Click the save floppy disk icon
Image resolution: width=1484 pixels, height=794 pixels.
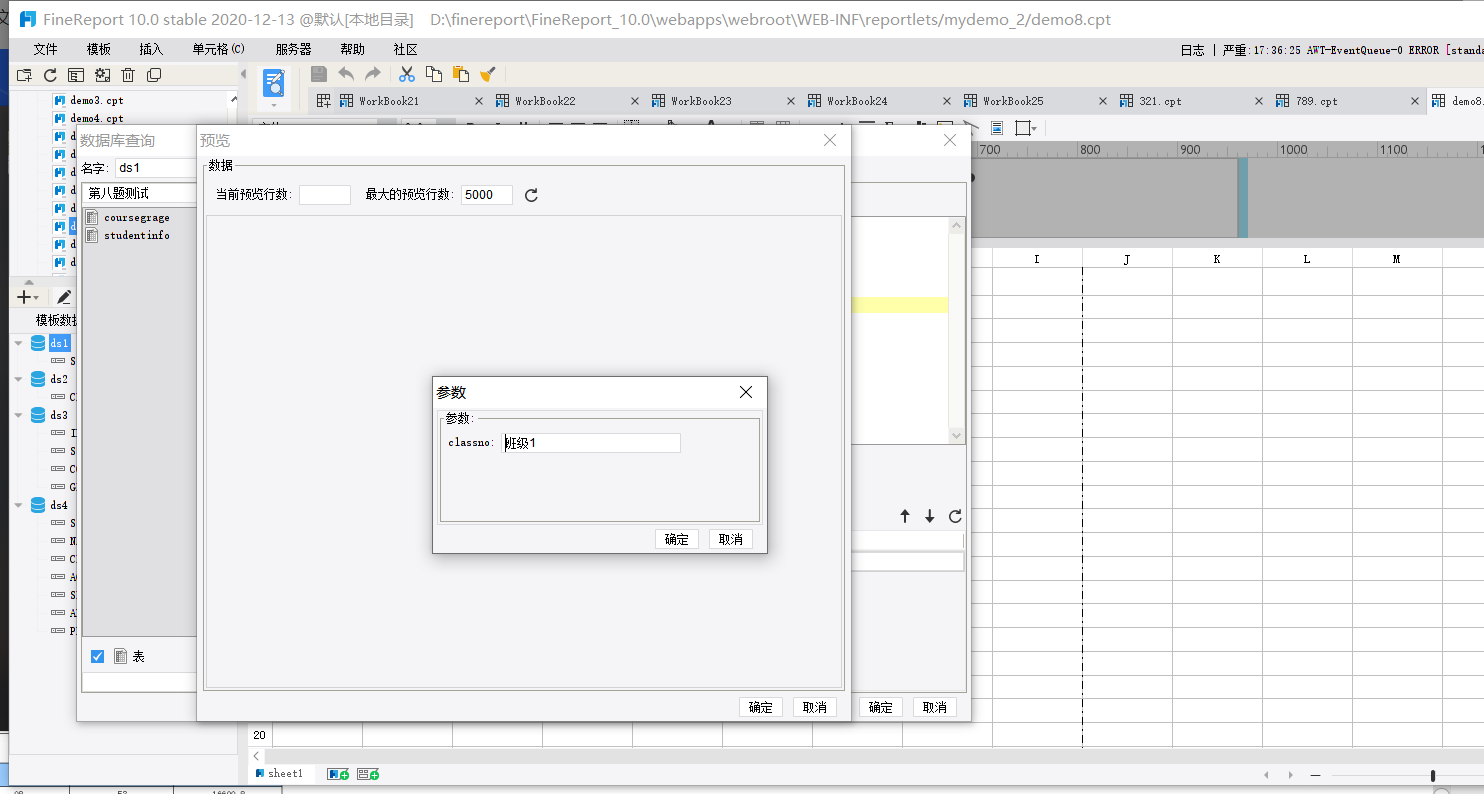[x=319, y=74]
